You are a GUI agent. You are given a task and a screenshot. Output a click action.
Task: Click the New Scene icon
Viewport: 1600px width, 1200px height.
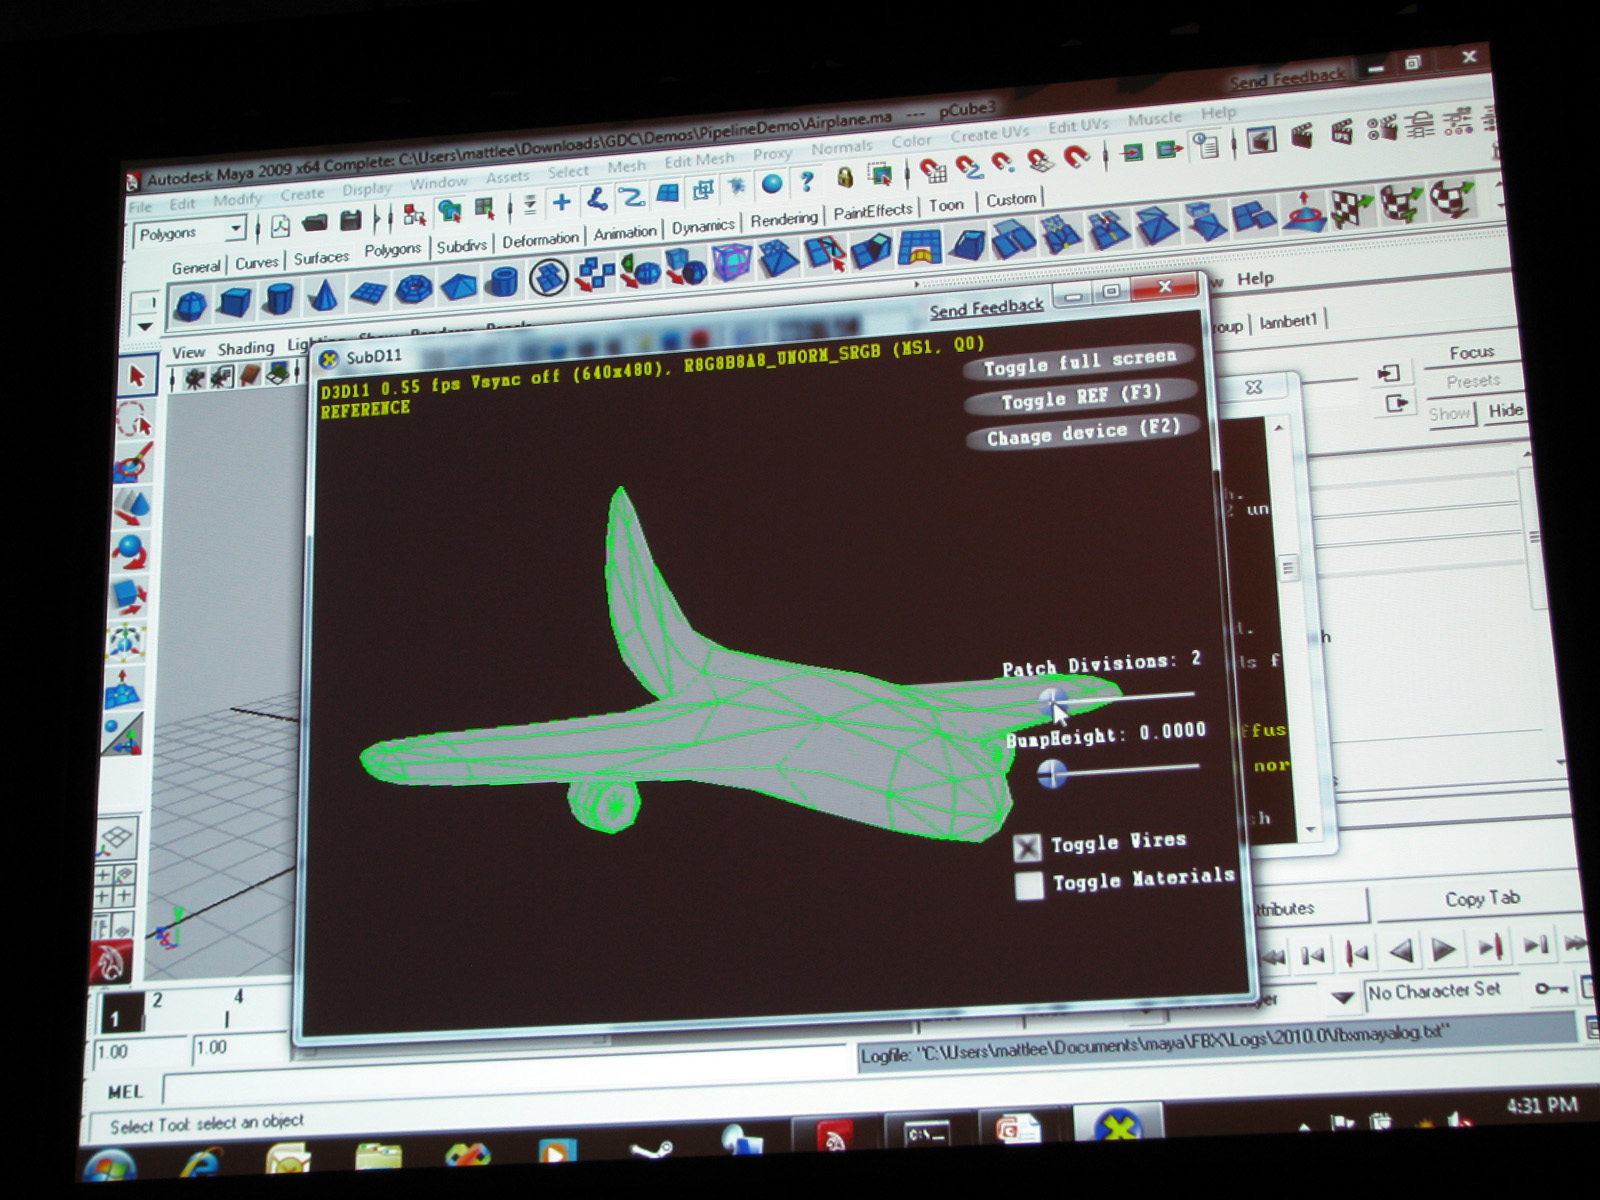(280, 227)
